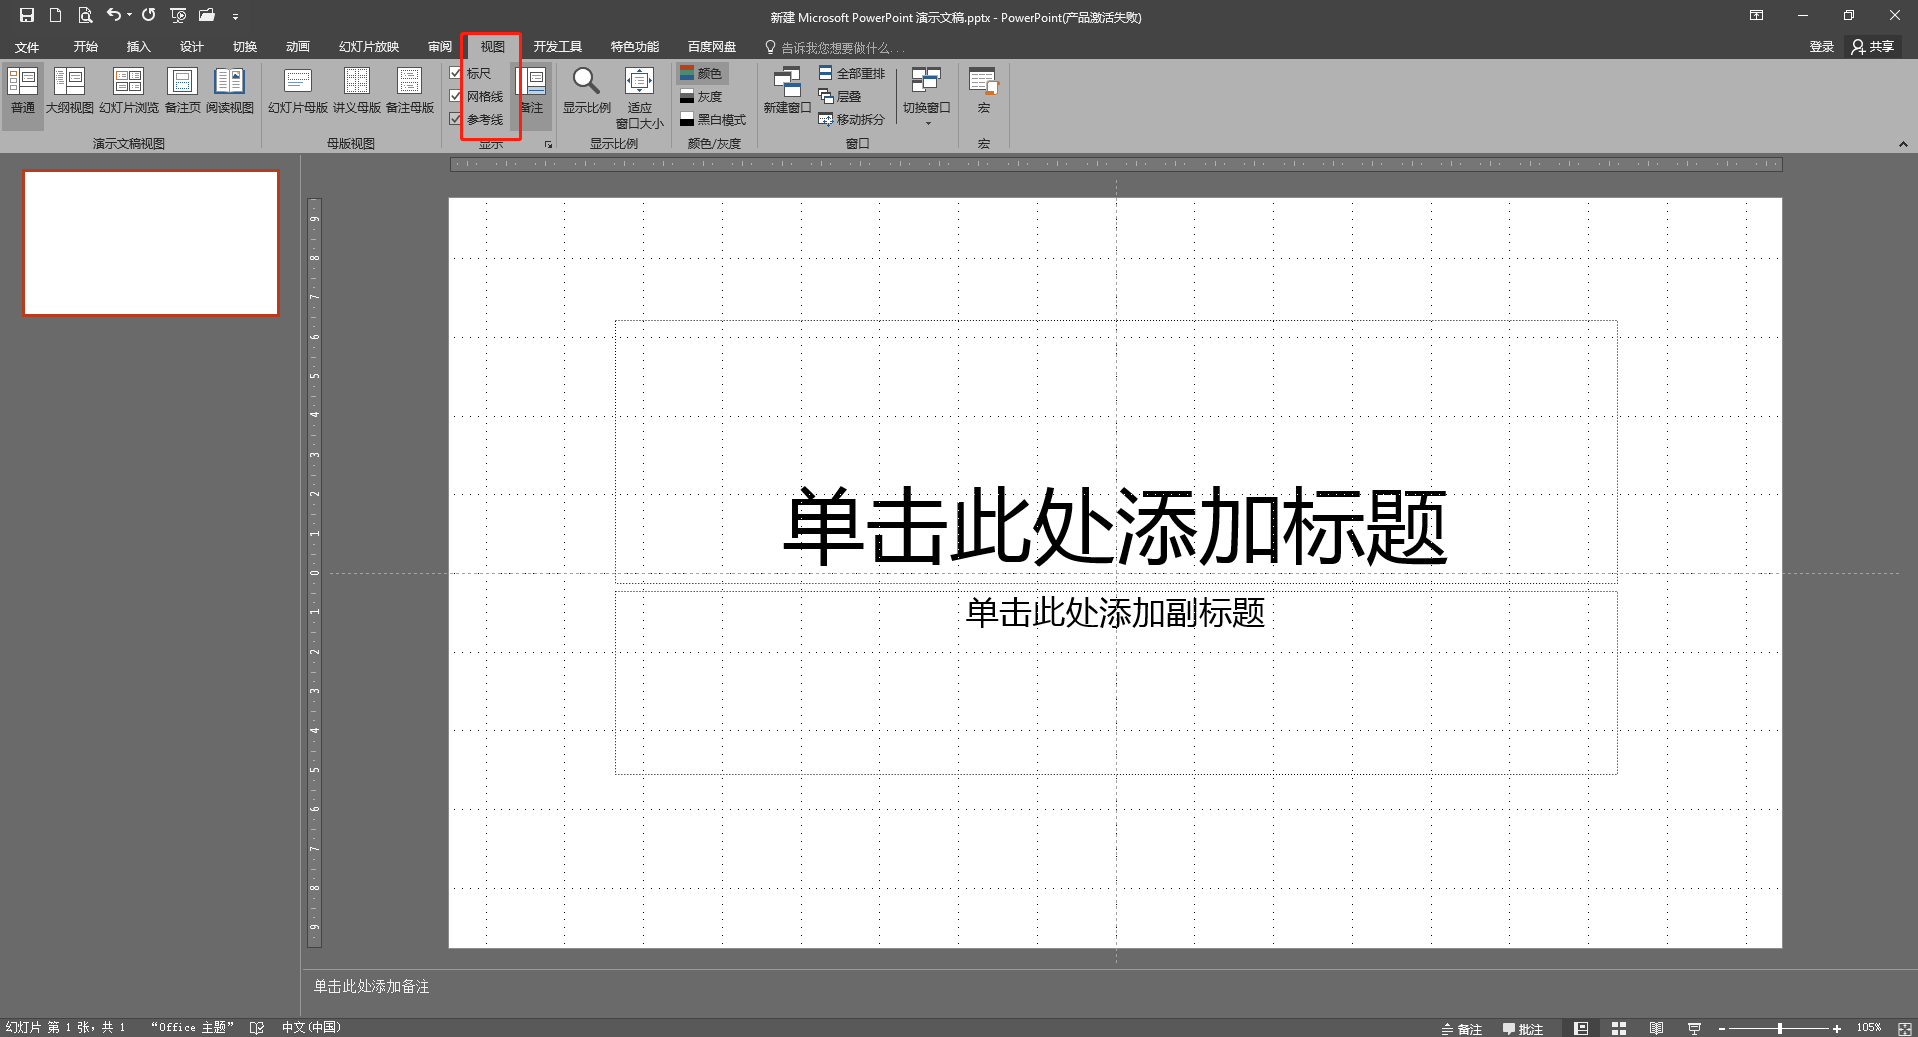1918x1037 pixels.
Task: Switch to the 幻灯片放映 tab
Action: (x=368, y=47)
